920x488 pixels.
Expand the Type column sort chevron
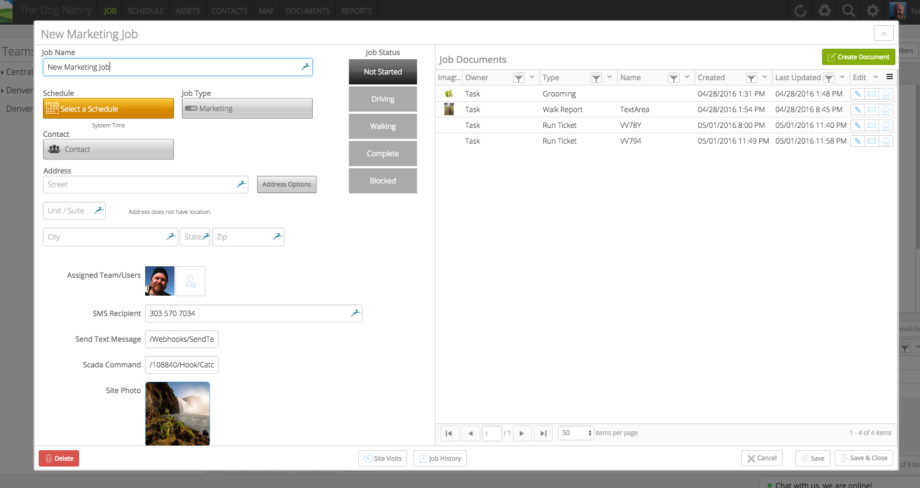pyautogui.click(x=610, y=77)
